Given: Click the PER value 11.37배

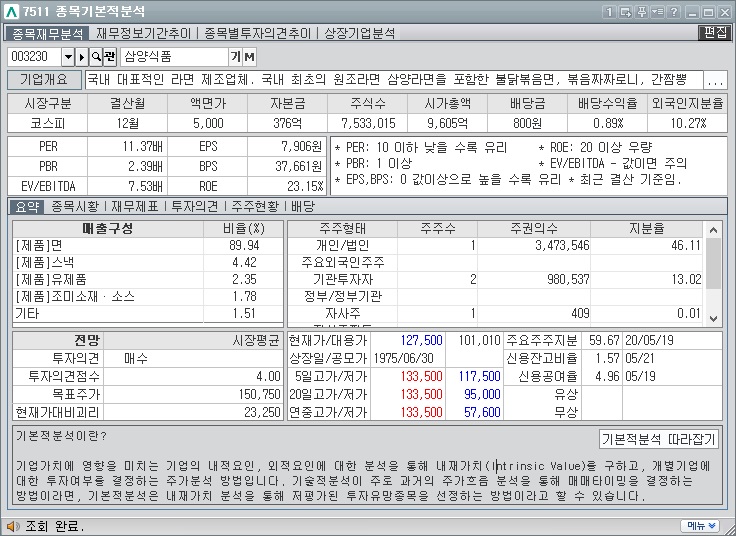Looking at the screenshot, I should pyautogui.click(x=142, y=147).
